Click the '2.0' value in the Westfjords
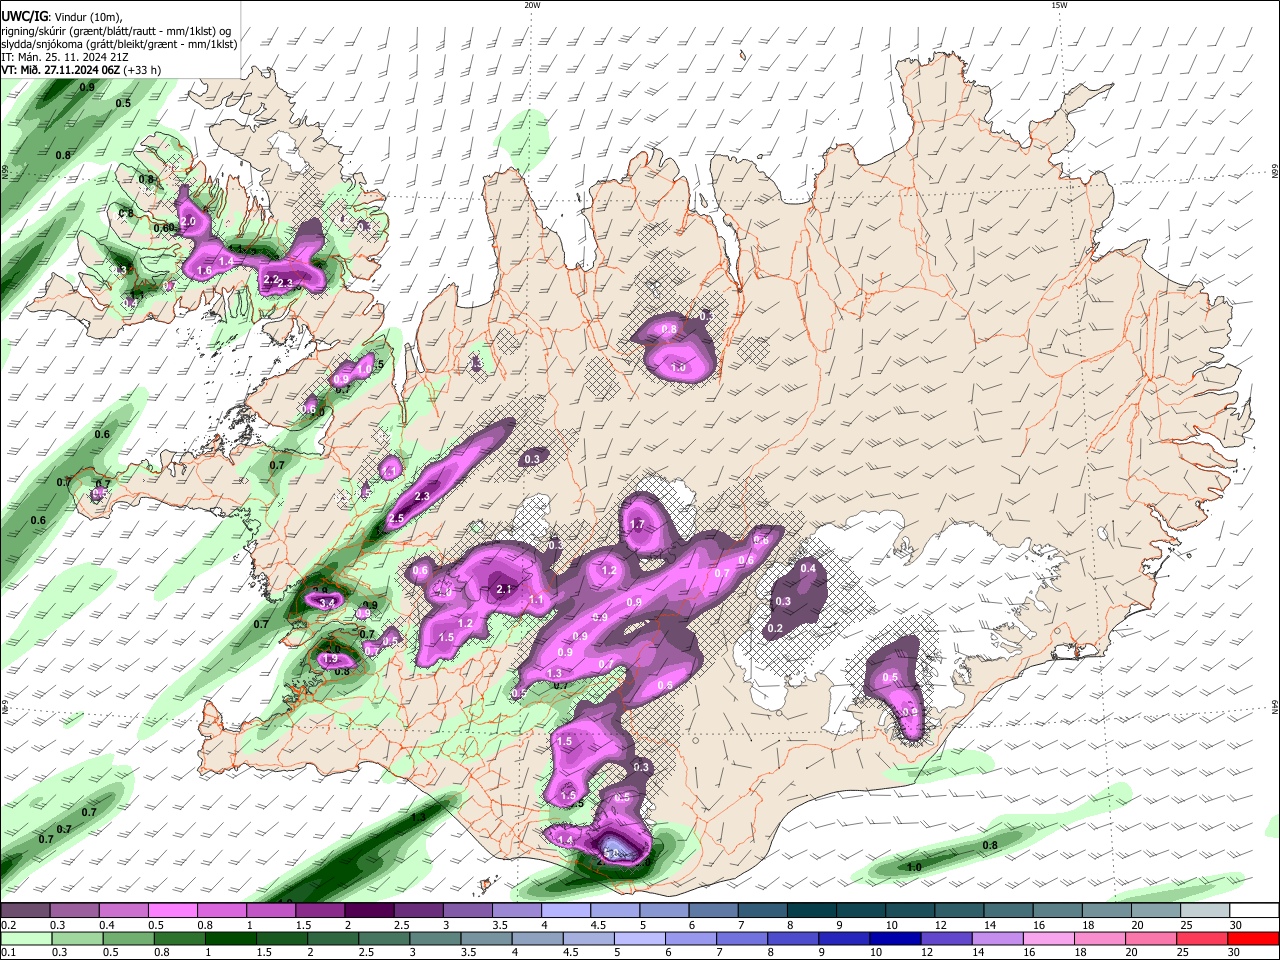The width and height of the screenshot is (1280, 960). (188, 220)
